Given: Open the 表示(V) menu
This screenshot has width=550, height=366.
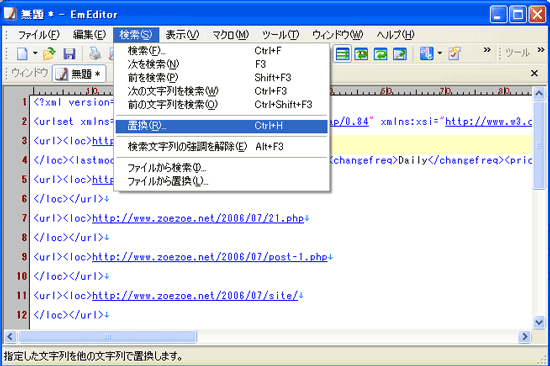Looking at the screenshot, I should pyautogui.click(x=182, y=35).
